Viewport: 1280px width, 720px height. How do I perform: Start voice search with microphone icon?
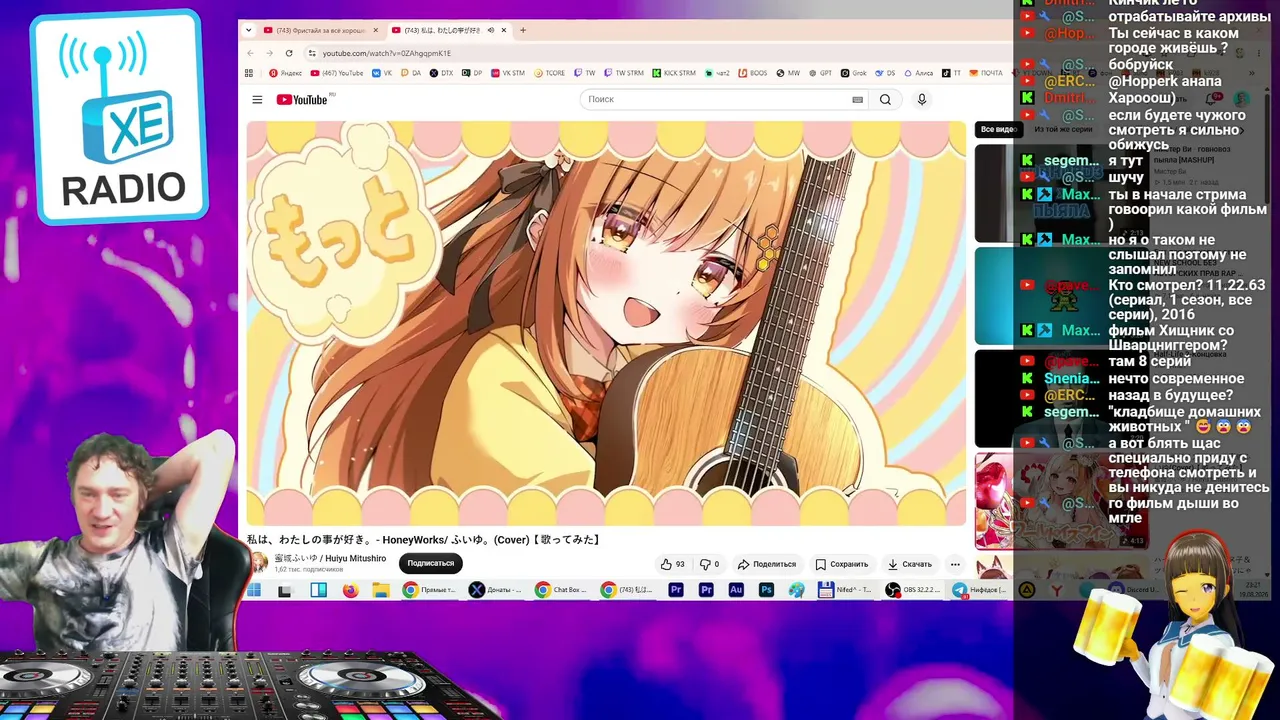coord(922,99)
